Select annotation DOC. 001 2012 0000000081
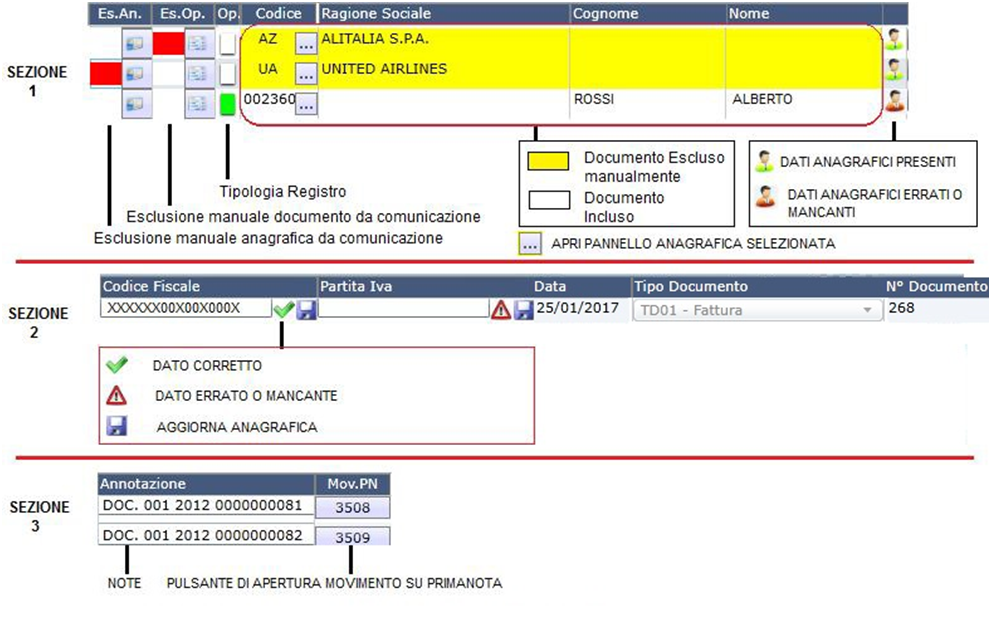This screenshot has width=991, height=629. point(207,505)
